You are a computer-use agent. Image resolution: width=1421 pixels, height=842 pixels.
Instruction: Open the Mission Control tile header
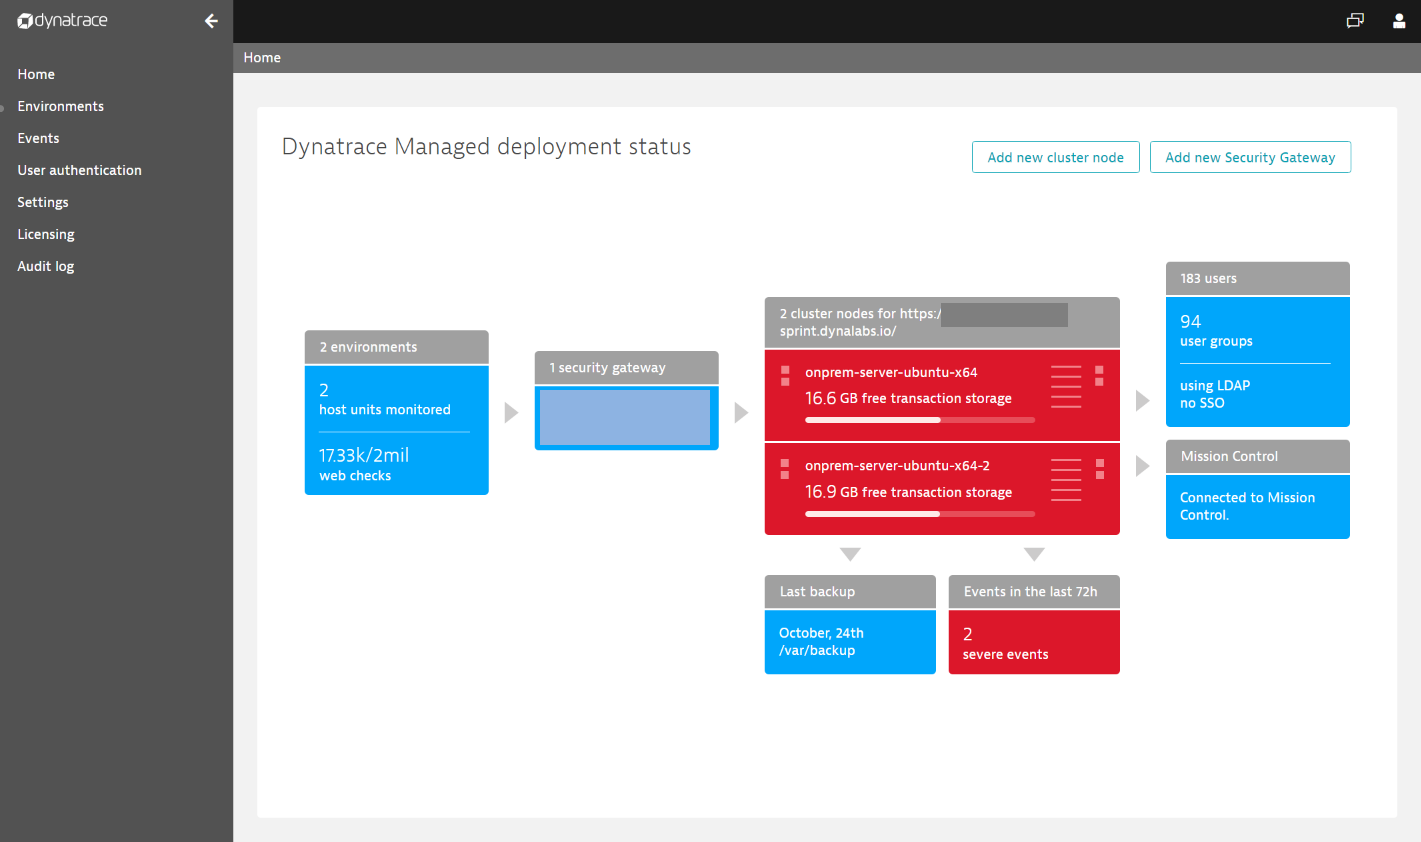pos(1258,456)
